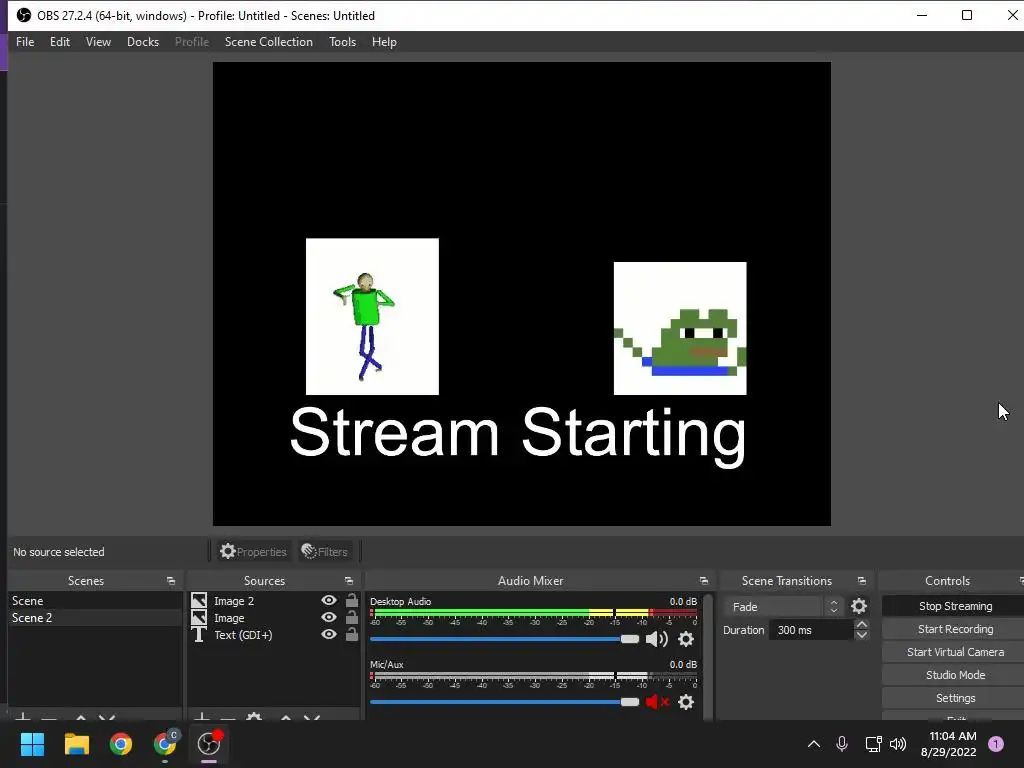
Task: Undock the Sources panel
Action: tap(349, 581)
